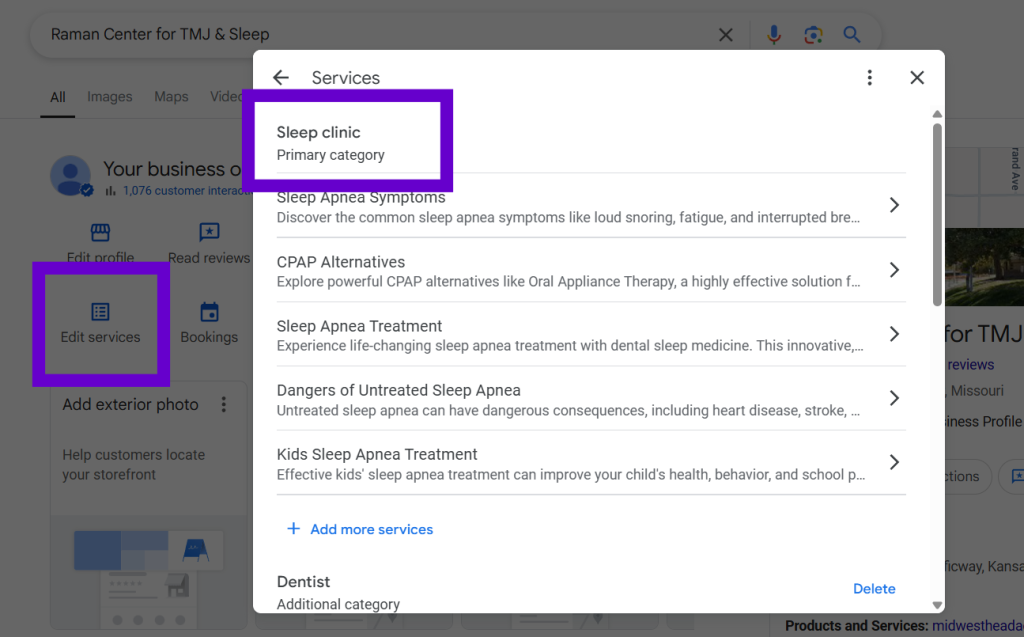The width and height of the screenshot is (1024, 637).
Task: Click the Bookings calendar icon
Action: (x=209, y=311)
